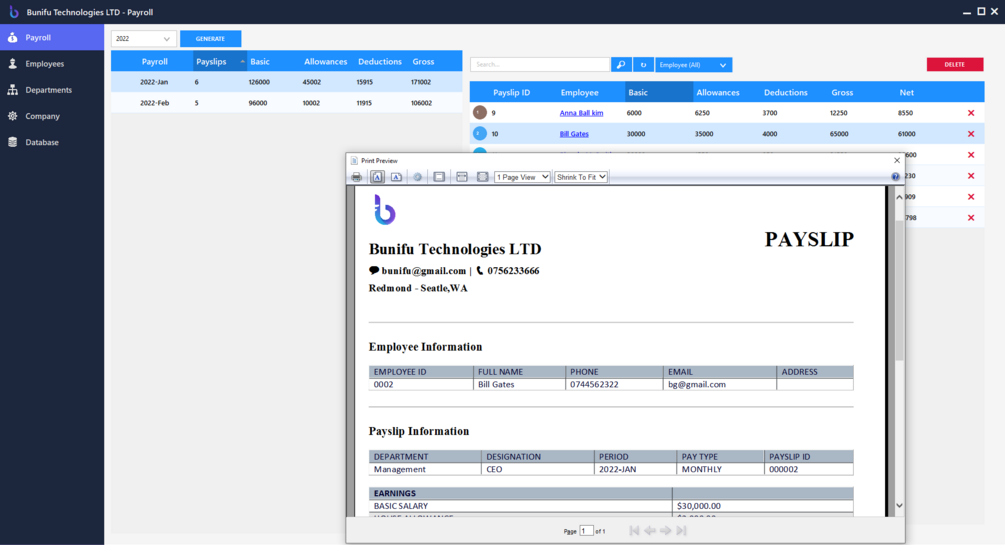Screen dimensions: 1005x545
Task: Click red X beside net value ending 230
Action: click(x=971, y=176)
